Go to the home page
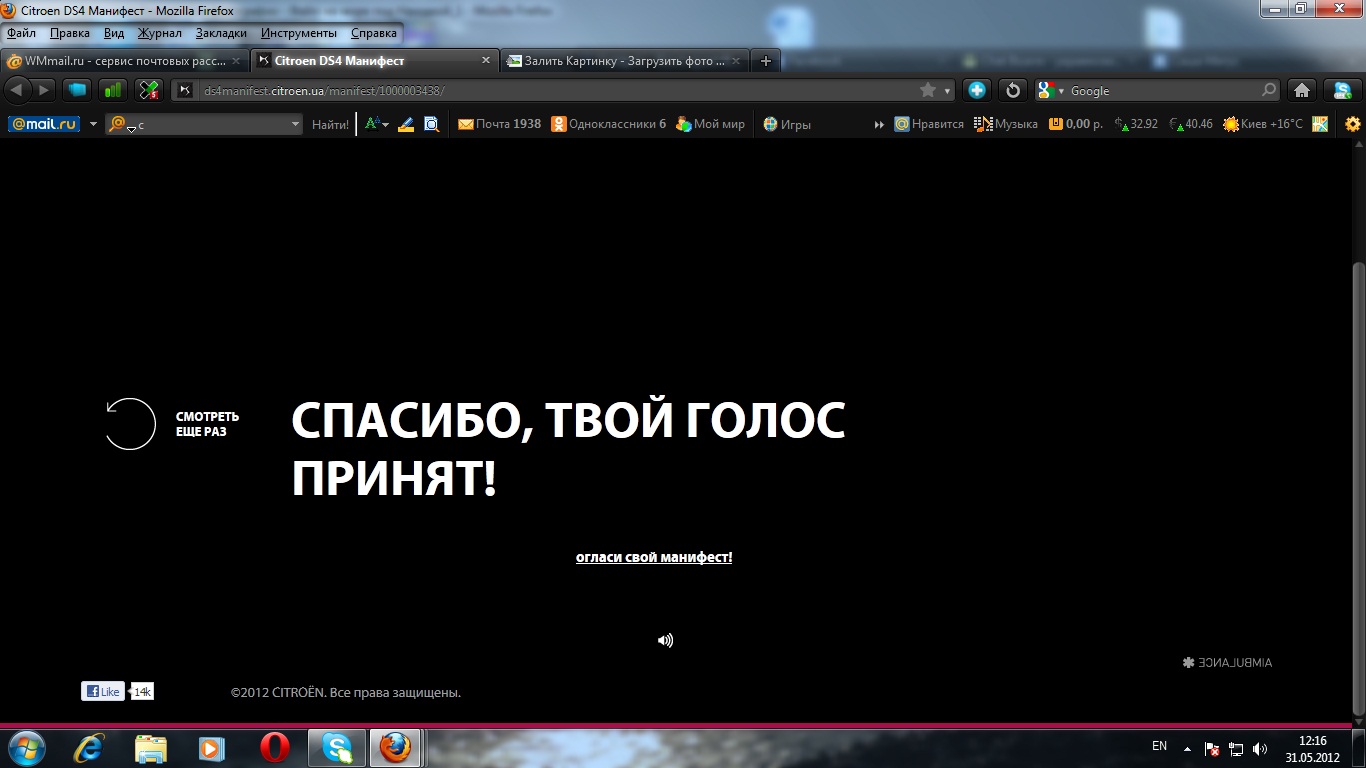Screen dimensions: 1366x768 1302,90
